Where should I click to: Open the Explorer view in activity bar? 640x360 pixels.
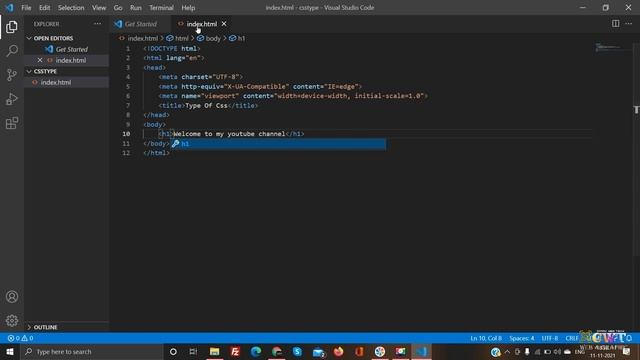tap(12, 27)
